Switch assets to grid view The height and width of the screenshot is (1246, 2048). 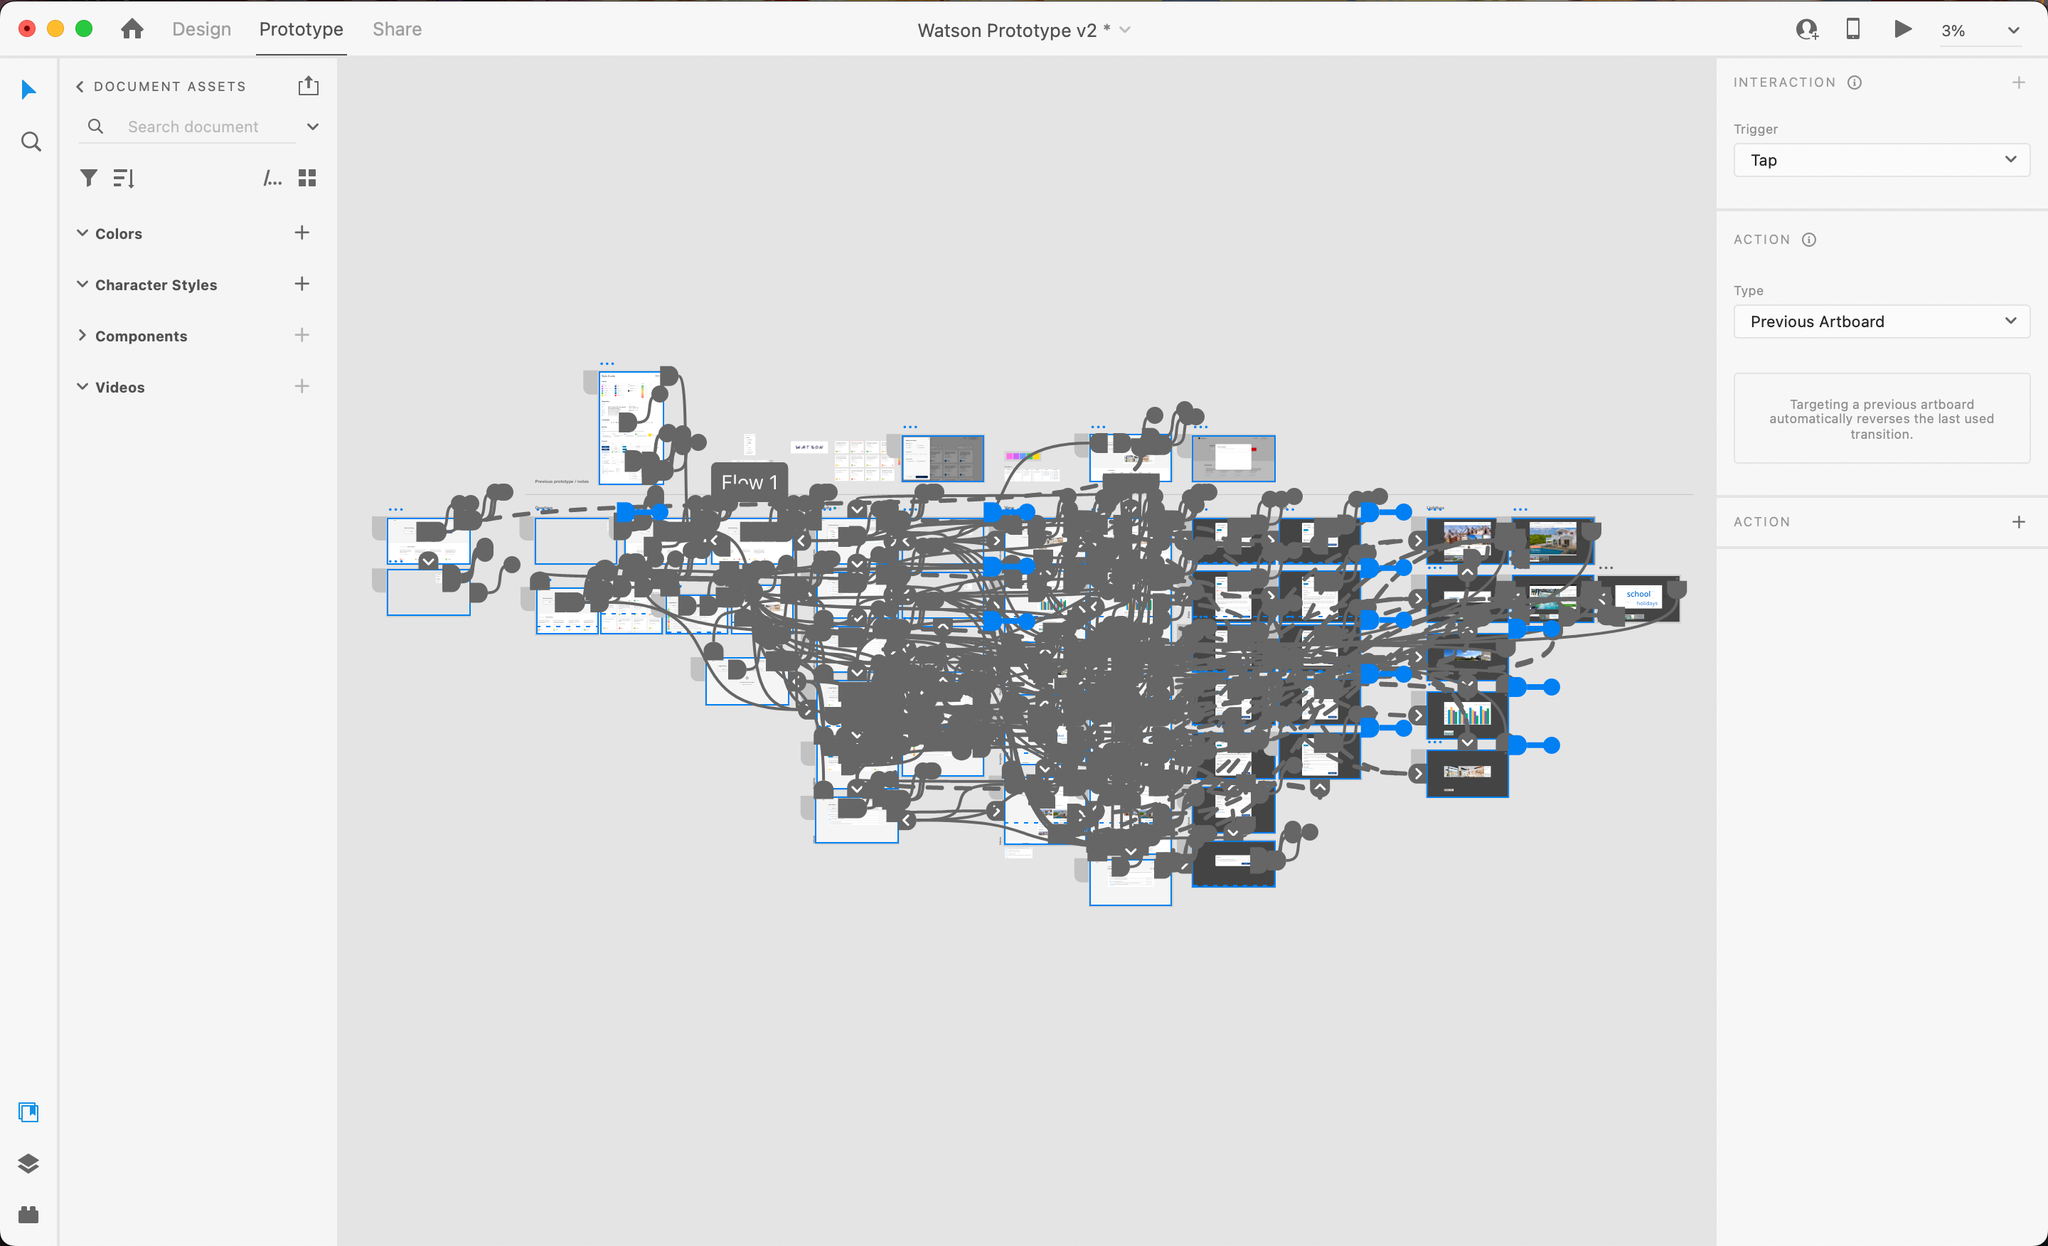pyautogui.click(x=307, y=178)
